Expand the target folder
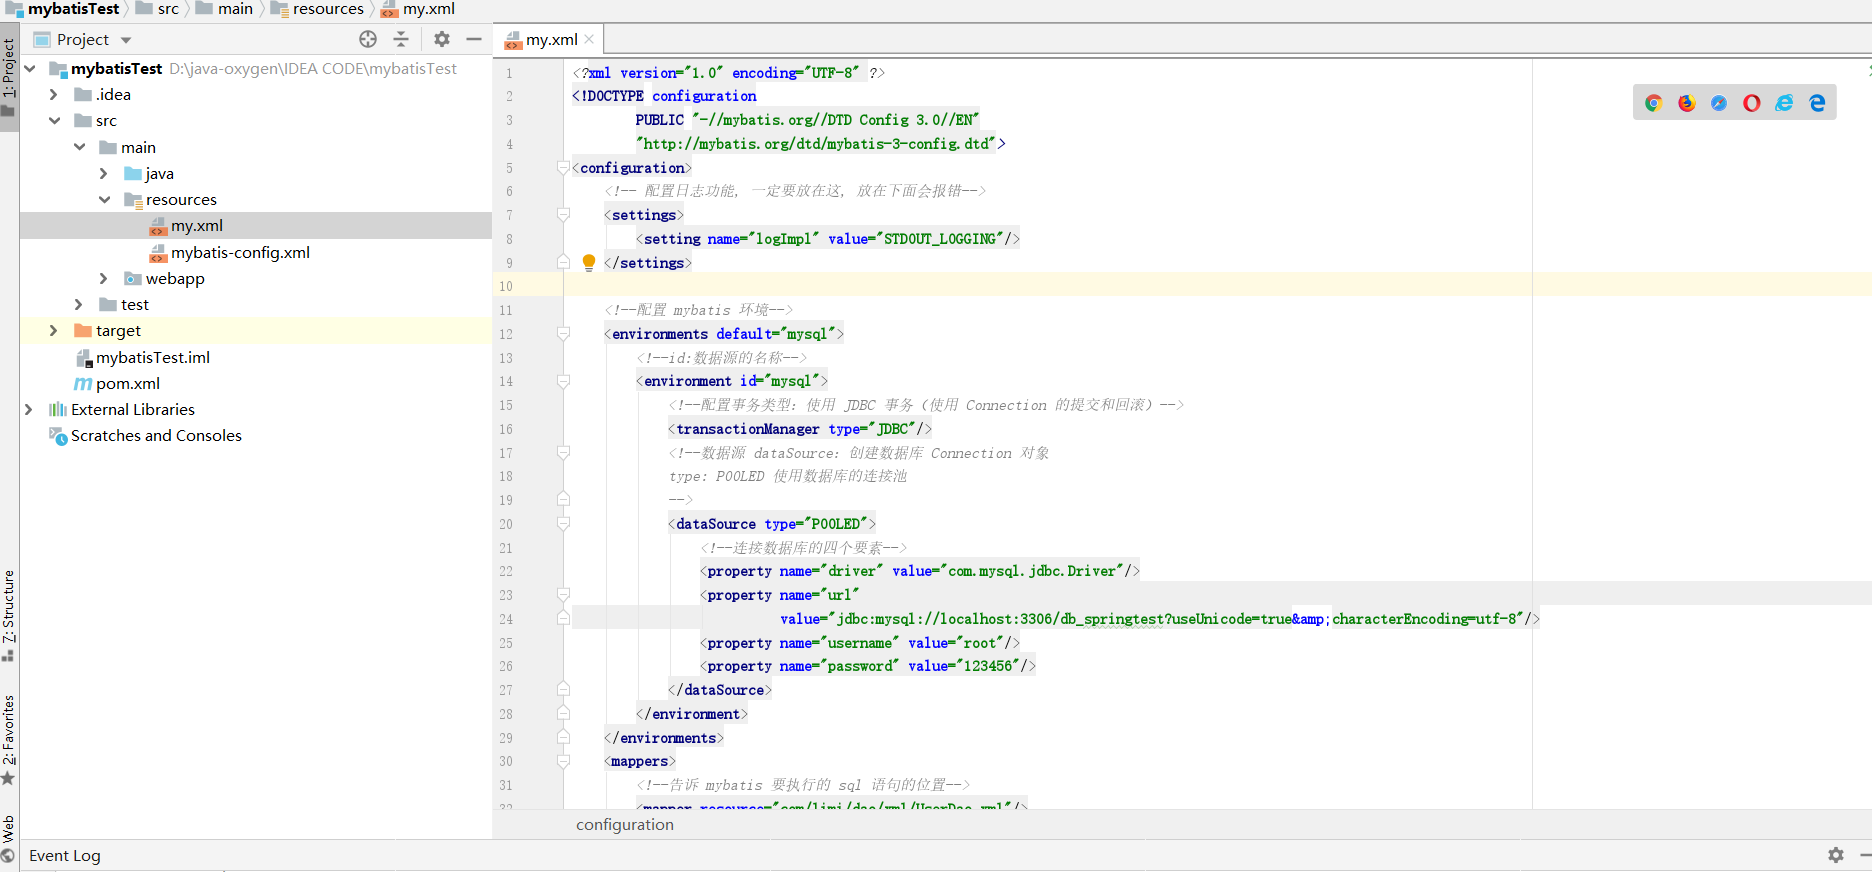The image size is (1872, 872). click(54, 330)
